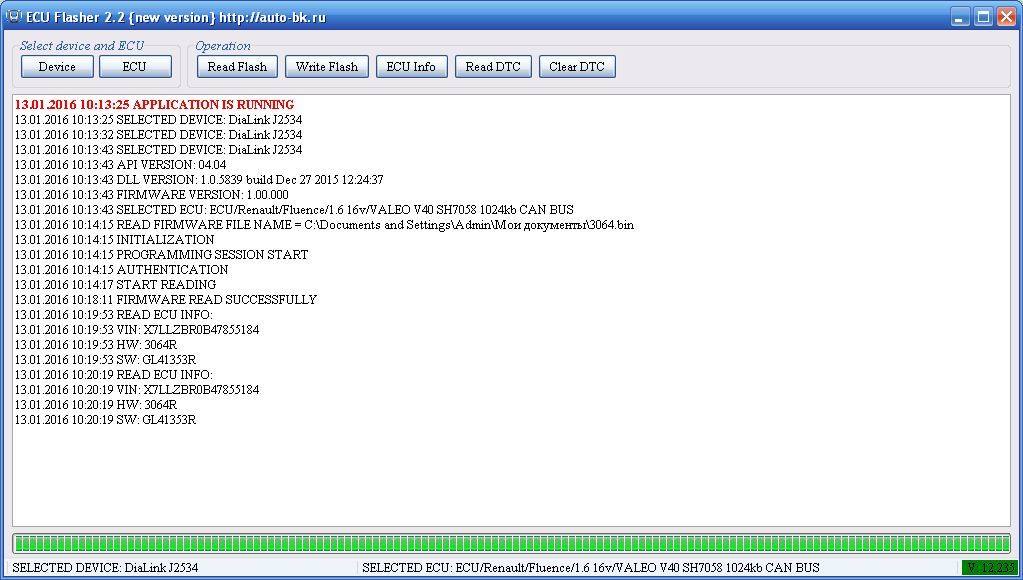The width and height of the screenshot is (1023, 580).
Task: Select the APPLICATION IS RUNNING log line
Action: 154,105
